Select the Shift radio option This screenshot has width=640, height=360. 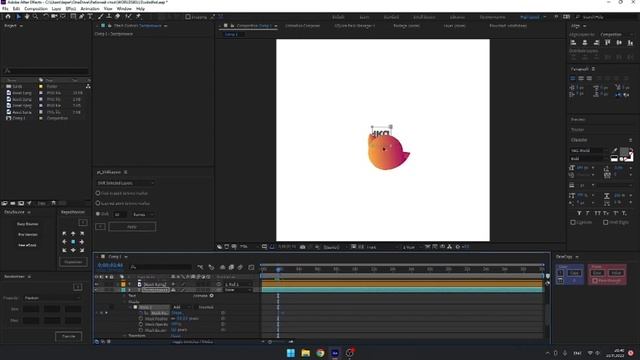point(98,214)
